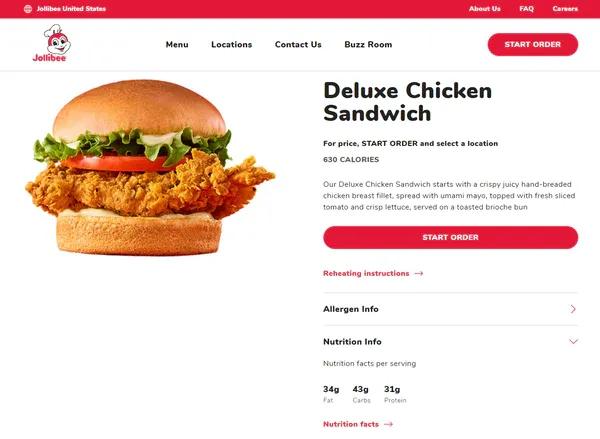Visit the Buzz Room
The width and height of the screenshot is (600, 439).
tap(368, 44)
